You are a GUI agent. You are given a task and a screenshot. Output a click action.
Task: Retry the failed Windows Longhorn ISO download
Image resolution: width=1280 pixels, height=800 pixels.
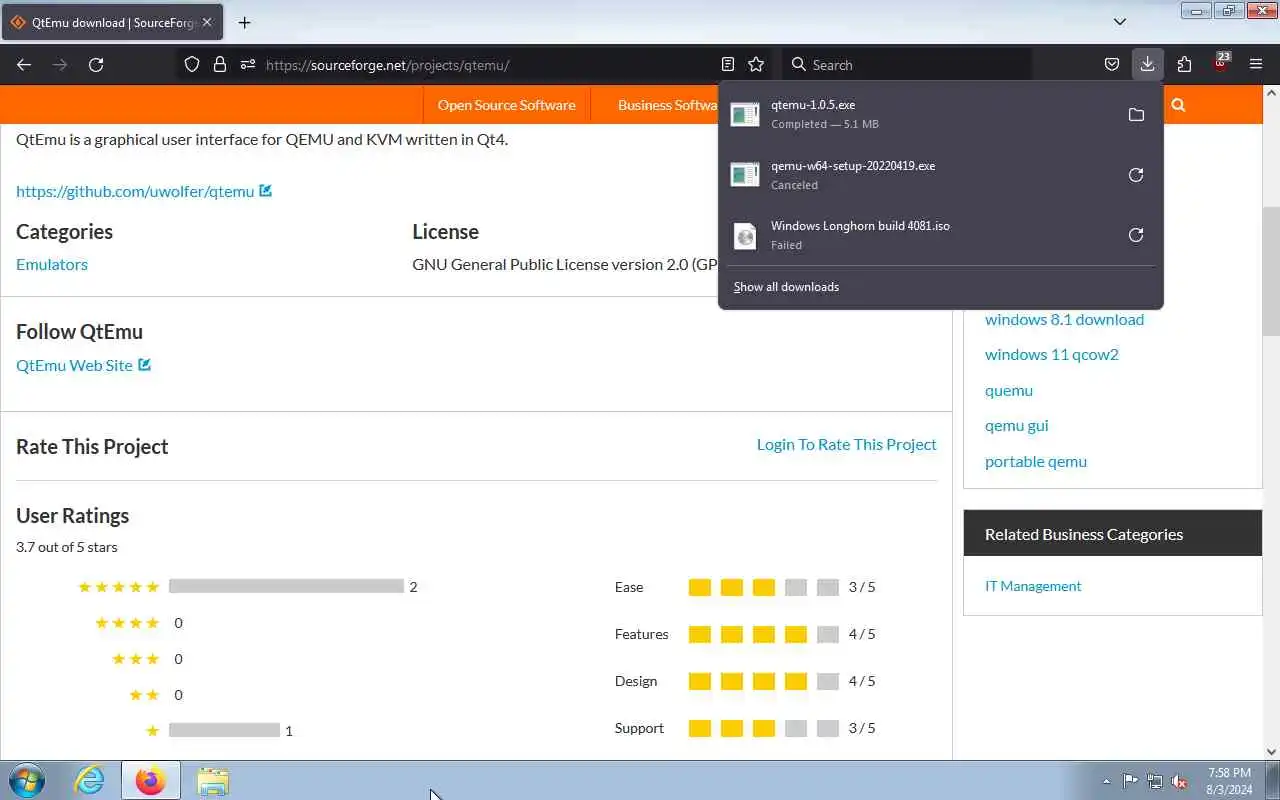click(x=1136, y=235)
